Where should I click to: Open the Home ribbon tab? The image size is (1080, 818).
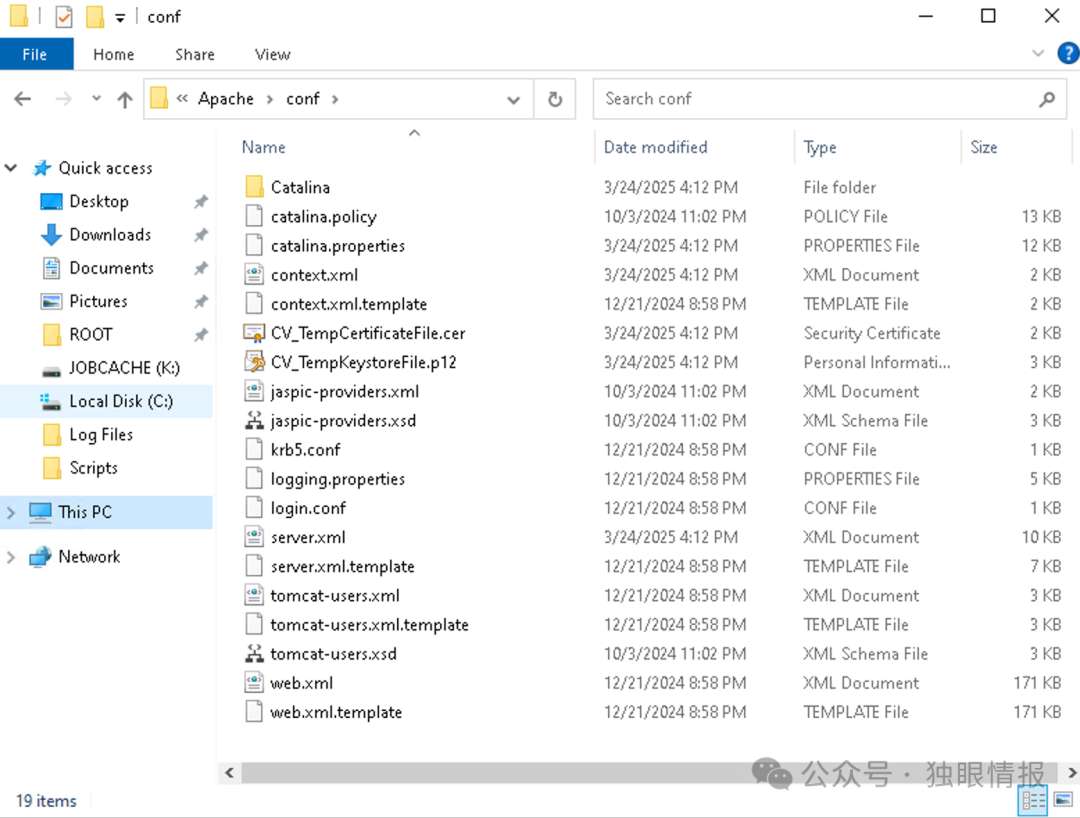114,54
